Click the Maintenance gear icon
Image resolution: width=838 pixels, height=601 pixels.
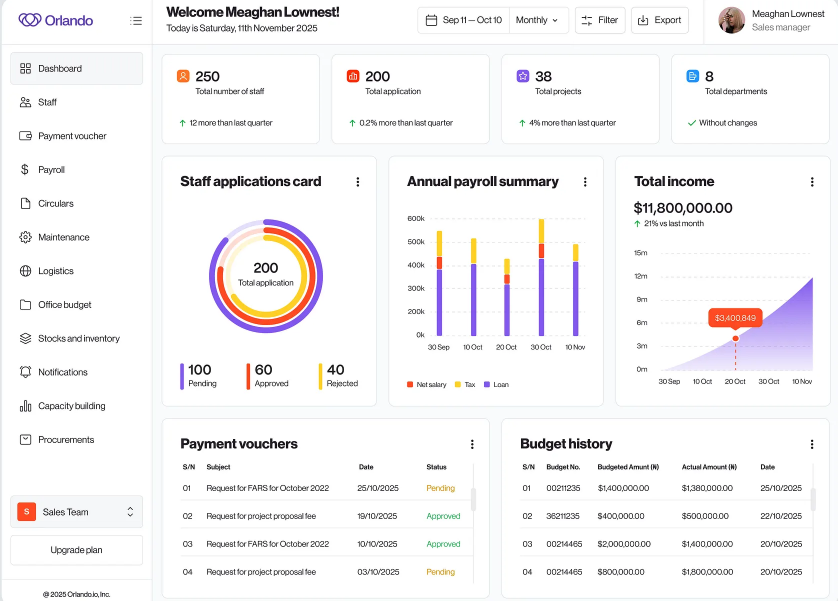click(x=25, y=237)
